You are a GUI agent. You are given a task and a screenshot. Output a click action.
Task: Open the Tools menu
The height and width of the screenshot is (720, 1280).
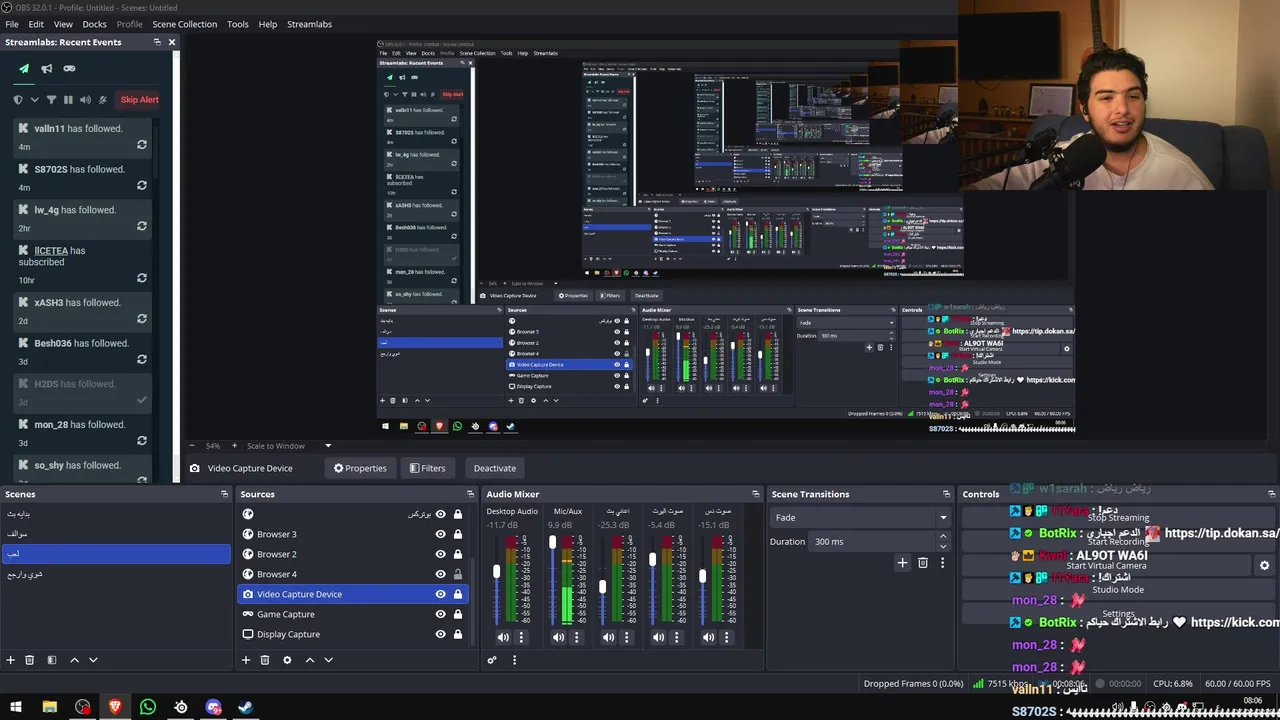(238, 24)
